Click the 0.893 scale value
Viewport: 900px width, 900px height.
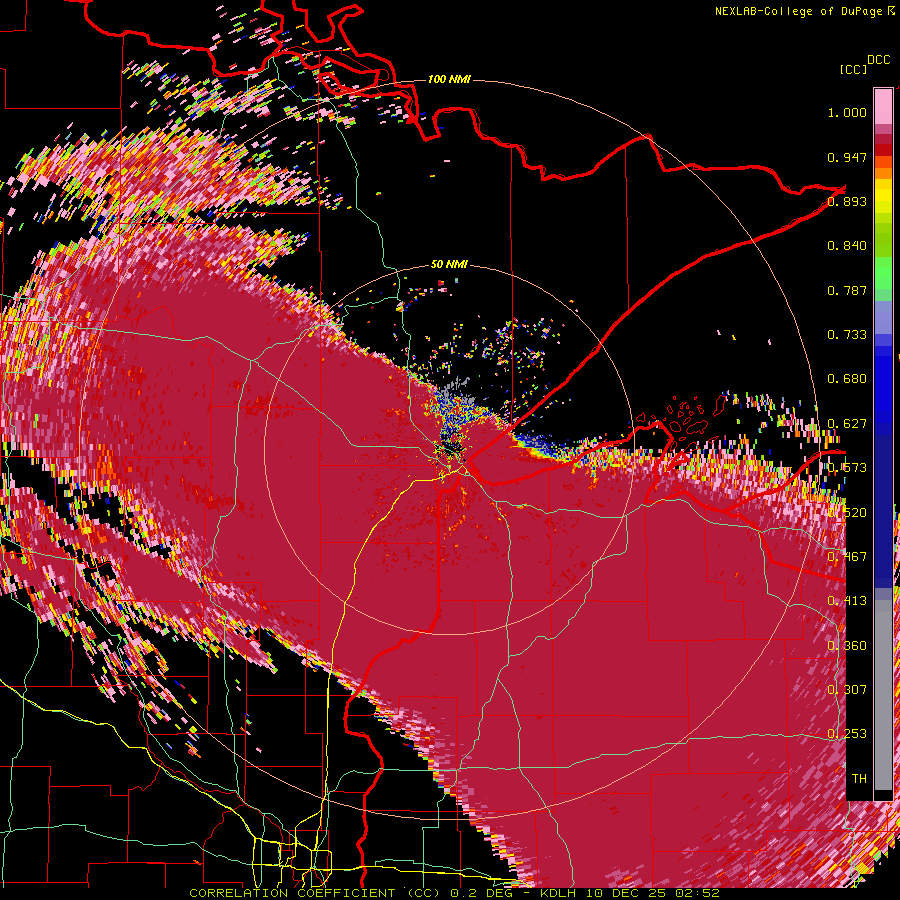point(847,201)
